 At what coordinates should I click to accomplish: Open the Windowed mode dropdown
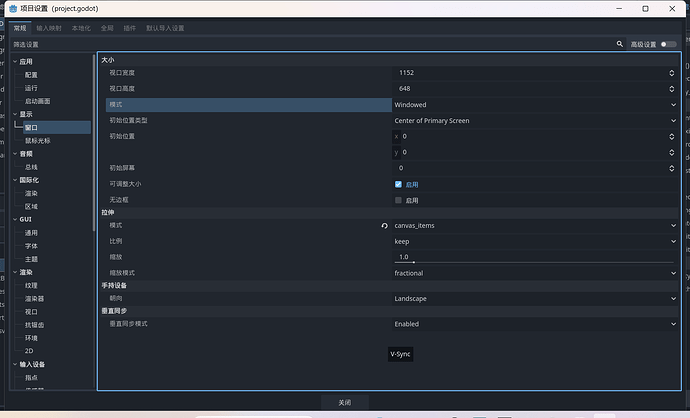point(535,105)
